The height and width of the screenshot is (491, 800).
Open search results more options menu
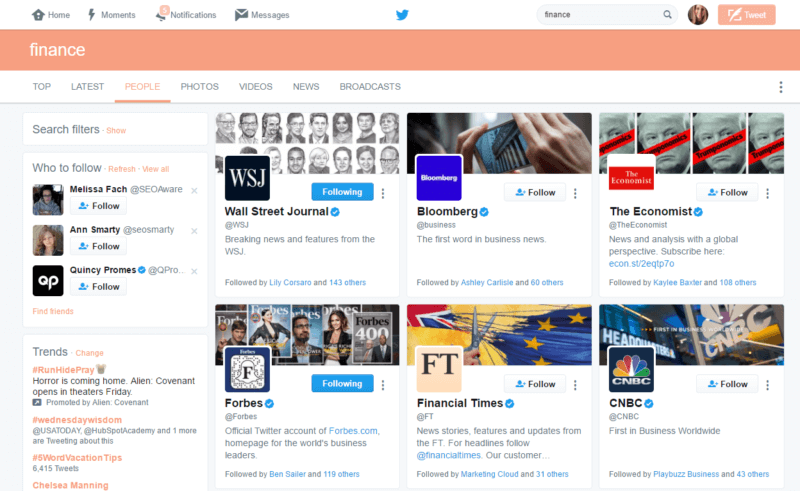click(781, 87)
